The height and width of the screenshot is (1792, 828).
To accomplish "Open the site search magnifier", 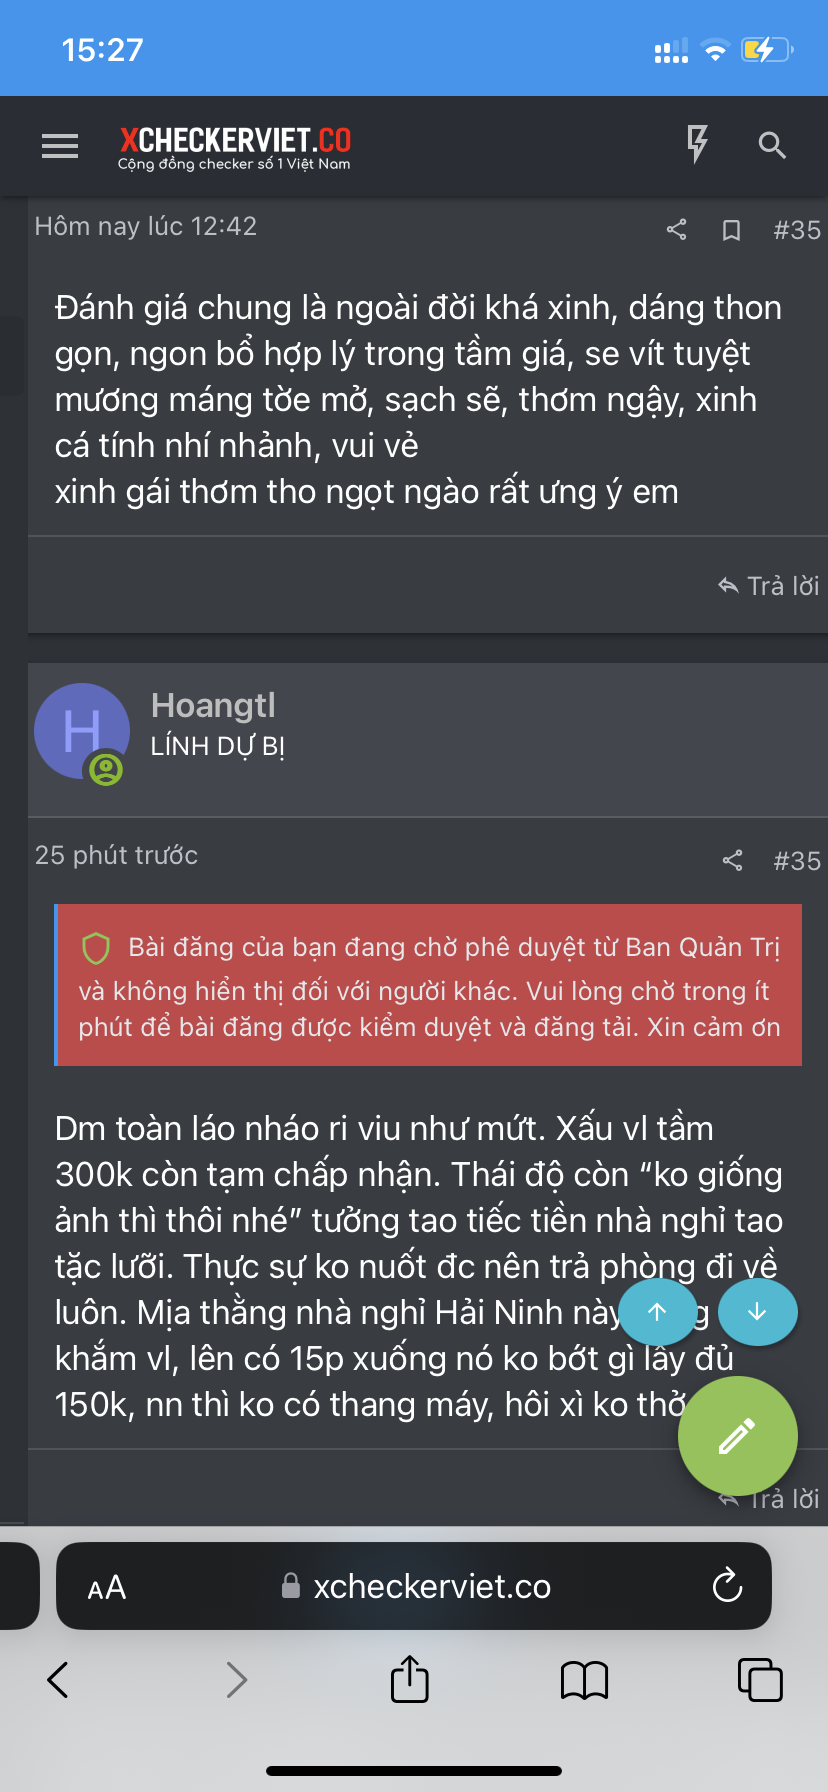I will tap(772, 146).
